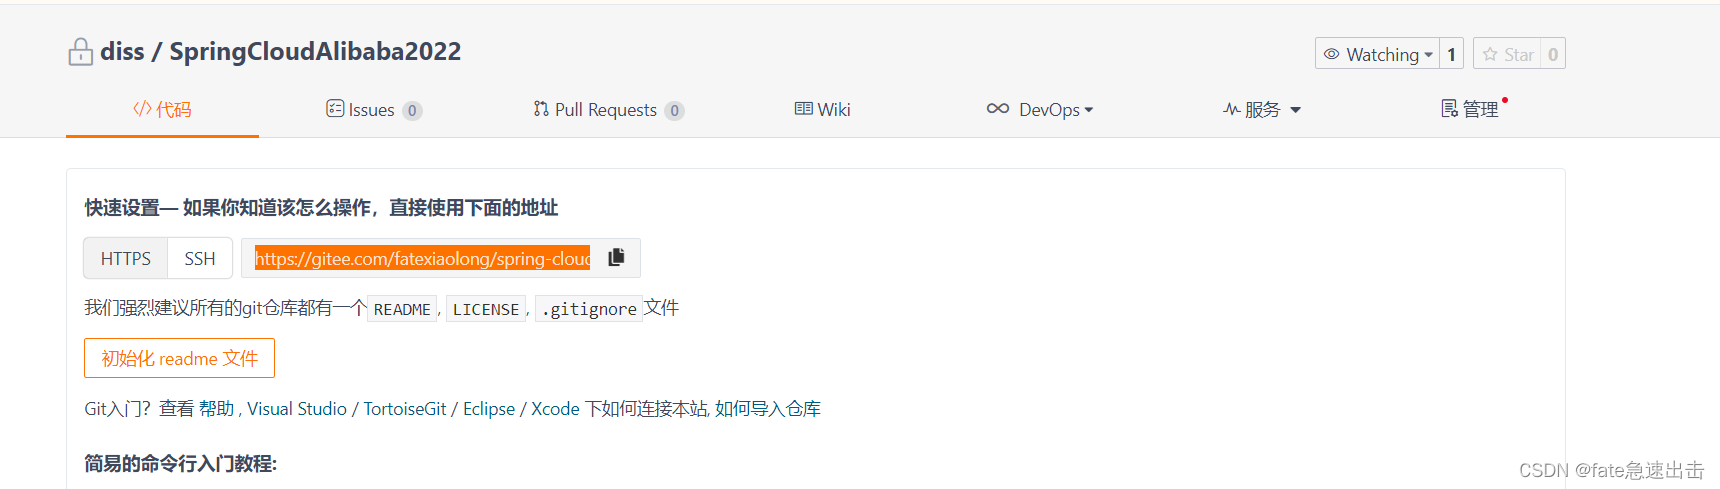Open the Xcode connection guide link

(x=555, y=408)
